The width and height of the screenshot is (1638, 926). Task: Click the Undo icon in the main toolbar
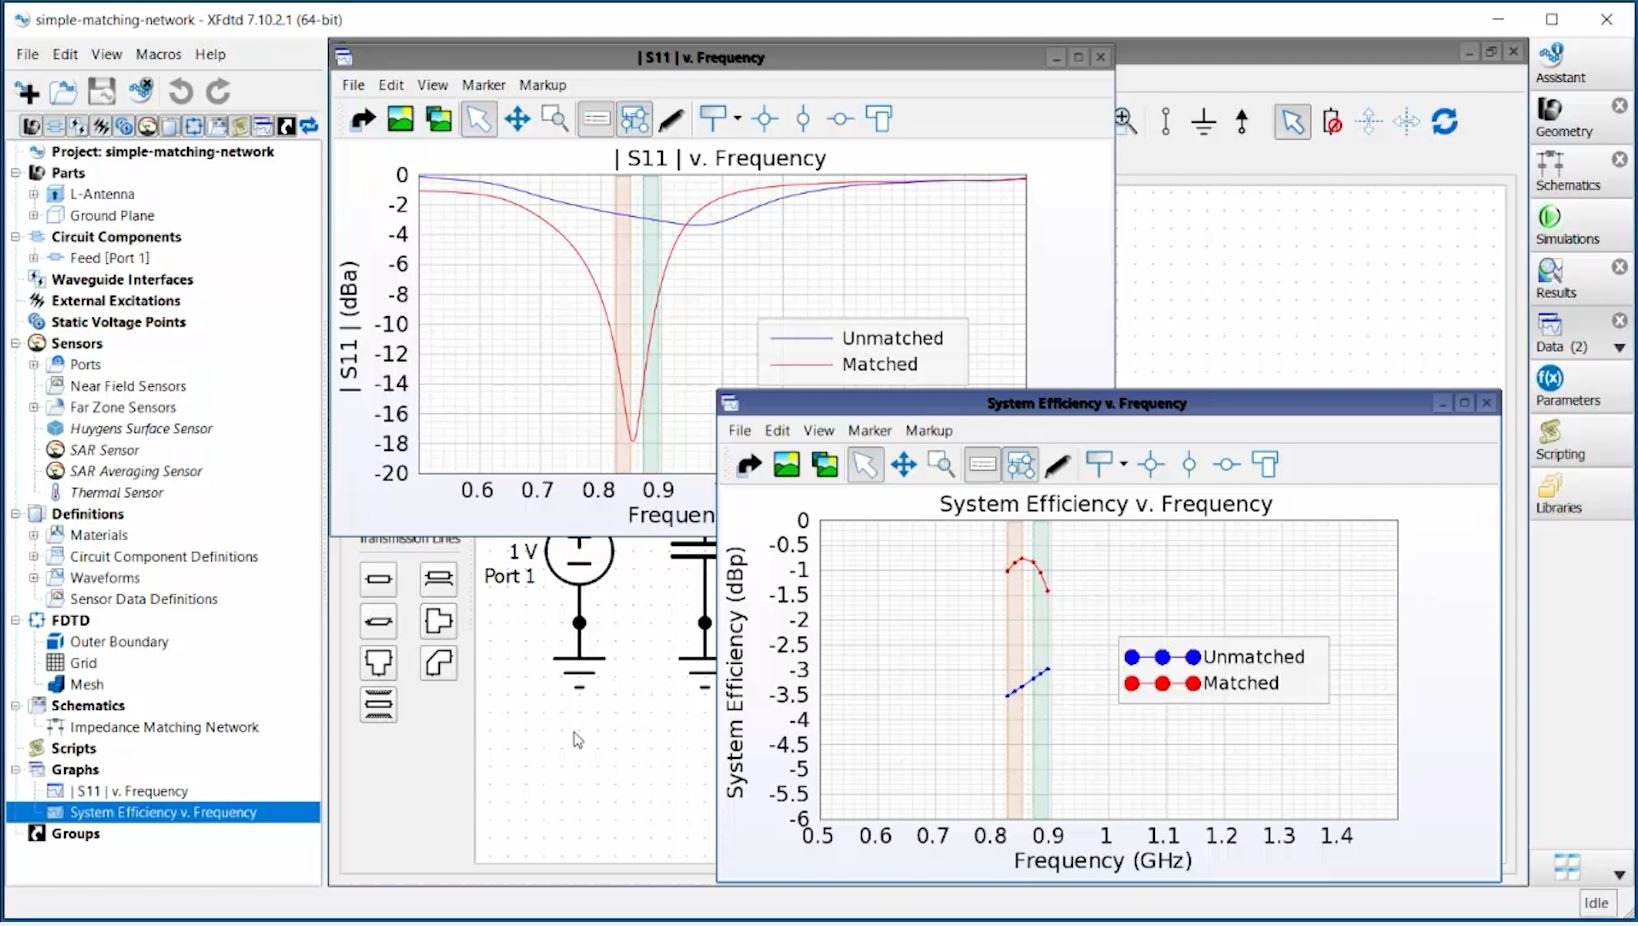pyautogui.click(x=180, y=91)
